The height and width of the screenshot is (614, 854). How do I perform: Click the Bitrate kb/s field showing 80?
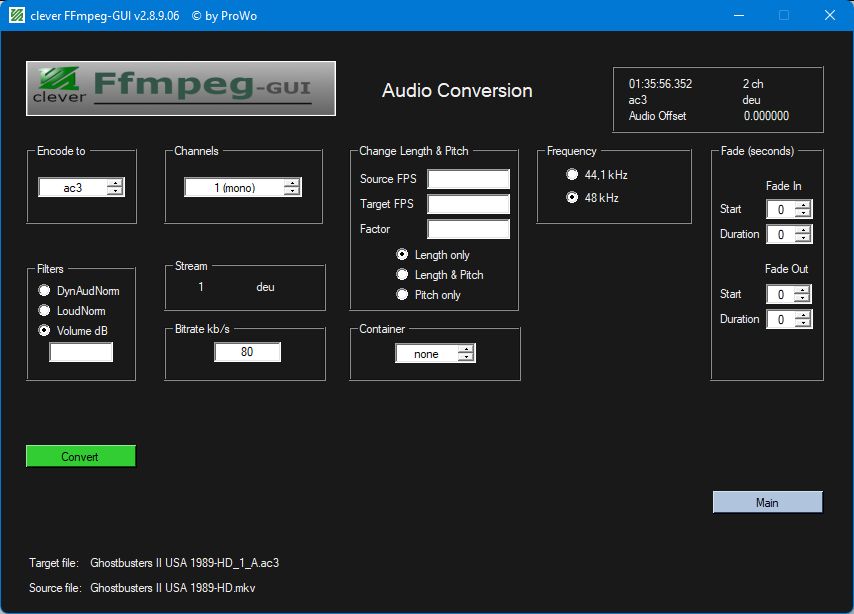coord(247,352)
